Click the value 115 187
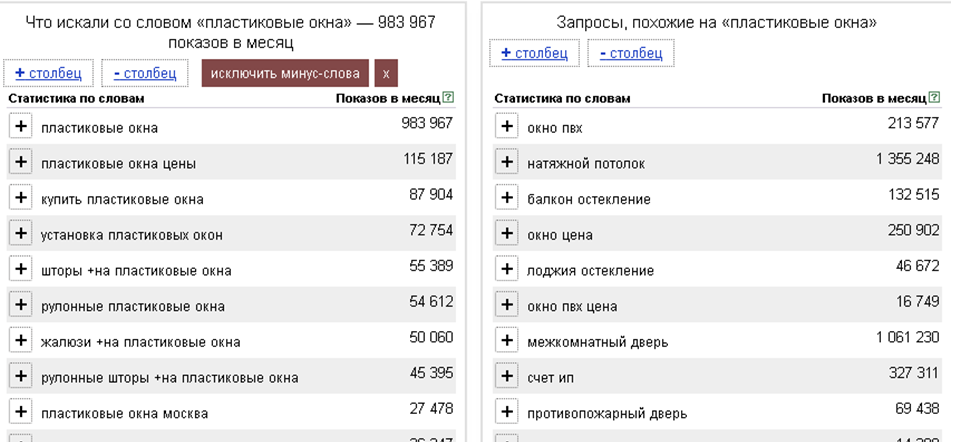960x442 pixels. (x=428, y=159)
